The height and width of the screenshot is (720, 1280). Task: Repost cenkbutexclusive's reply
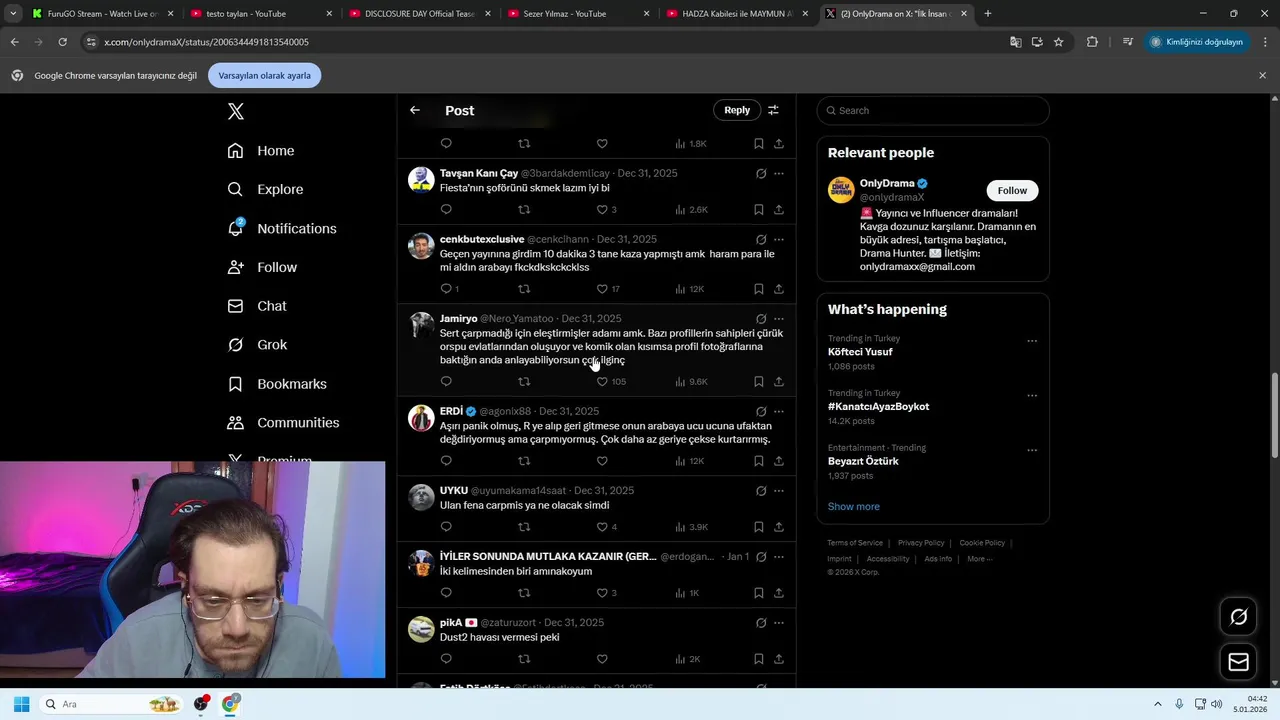tap(524, 289)
